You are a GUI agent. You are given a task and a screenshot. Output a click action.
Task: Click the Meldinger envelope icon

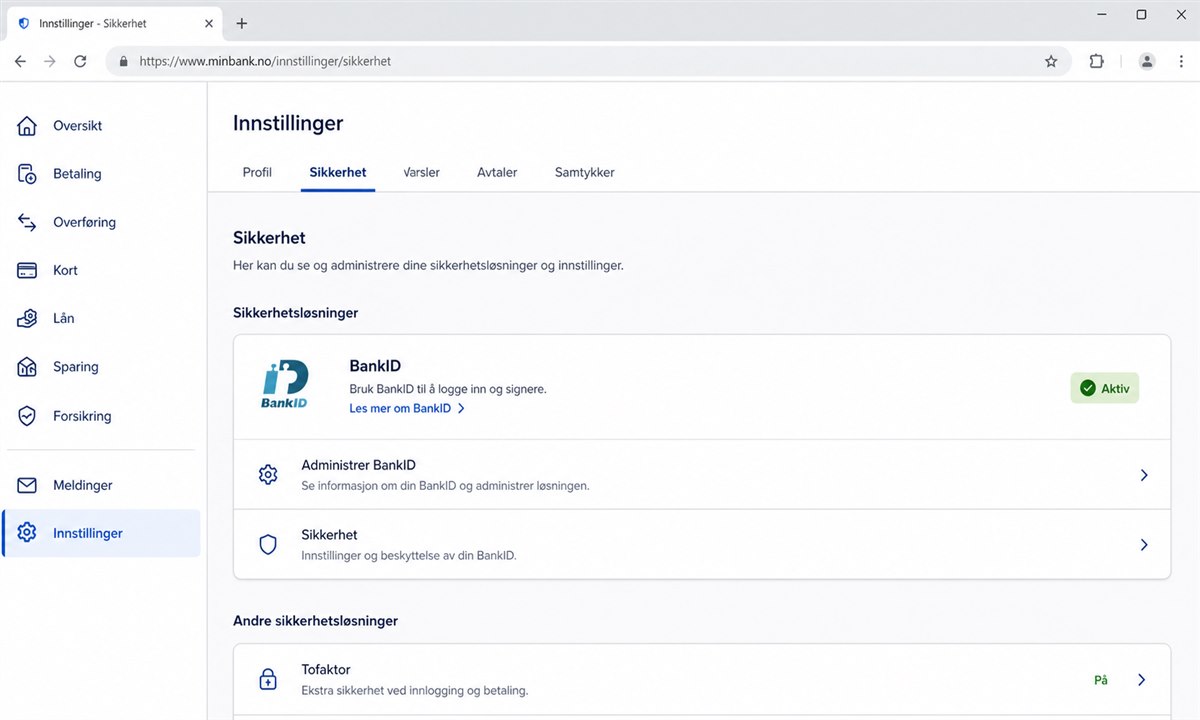pyautogui.click(x=27, y=485)
